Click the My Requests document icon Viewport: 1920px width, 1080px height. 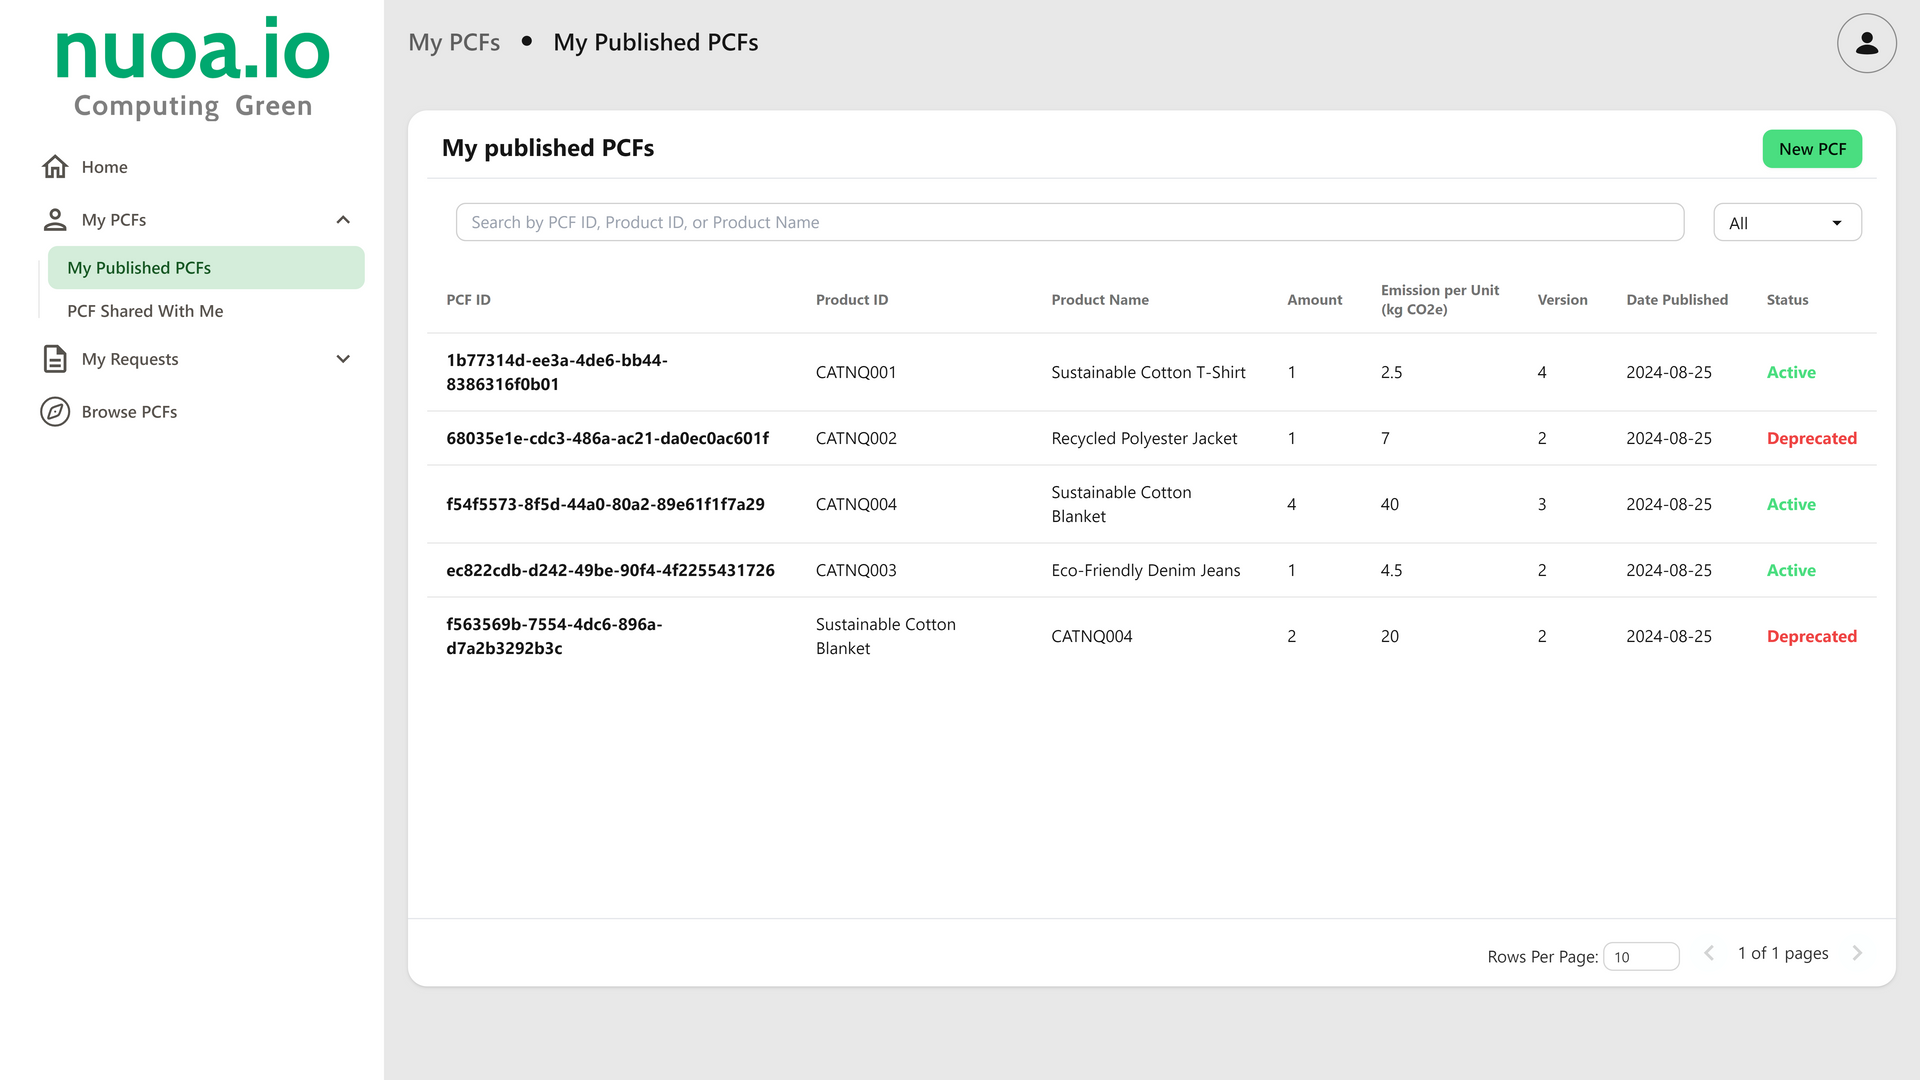[55, 359]
